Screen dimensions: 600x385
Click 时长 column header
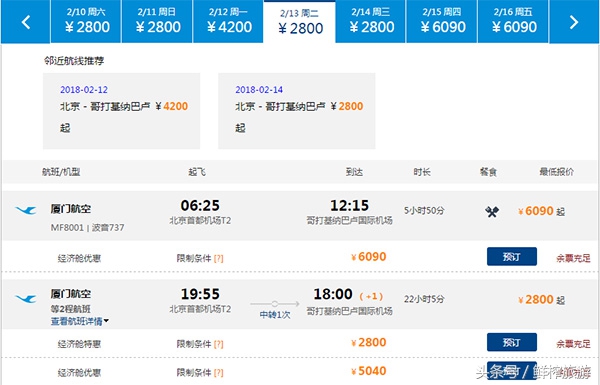(x=422, y=172)
